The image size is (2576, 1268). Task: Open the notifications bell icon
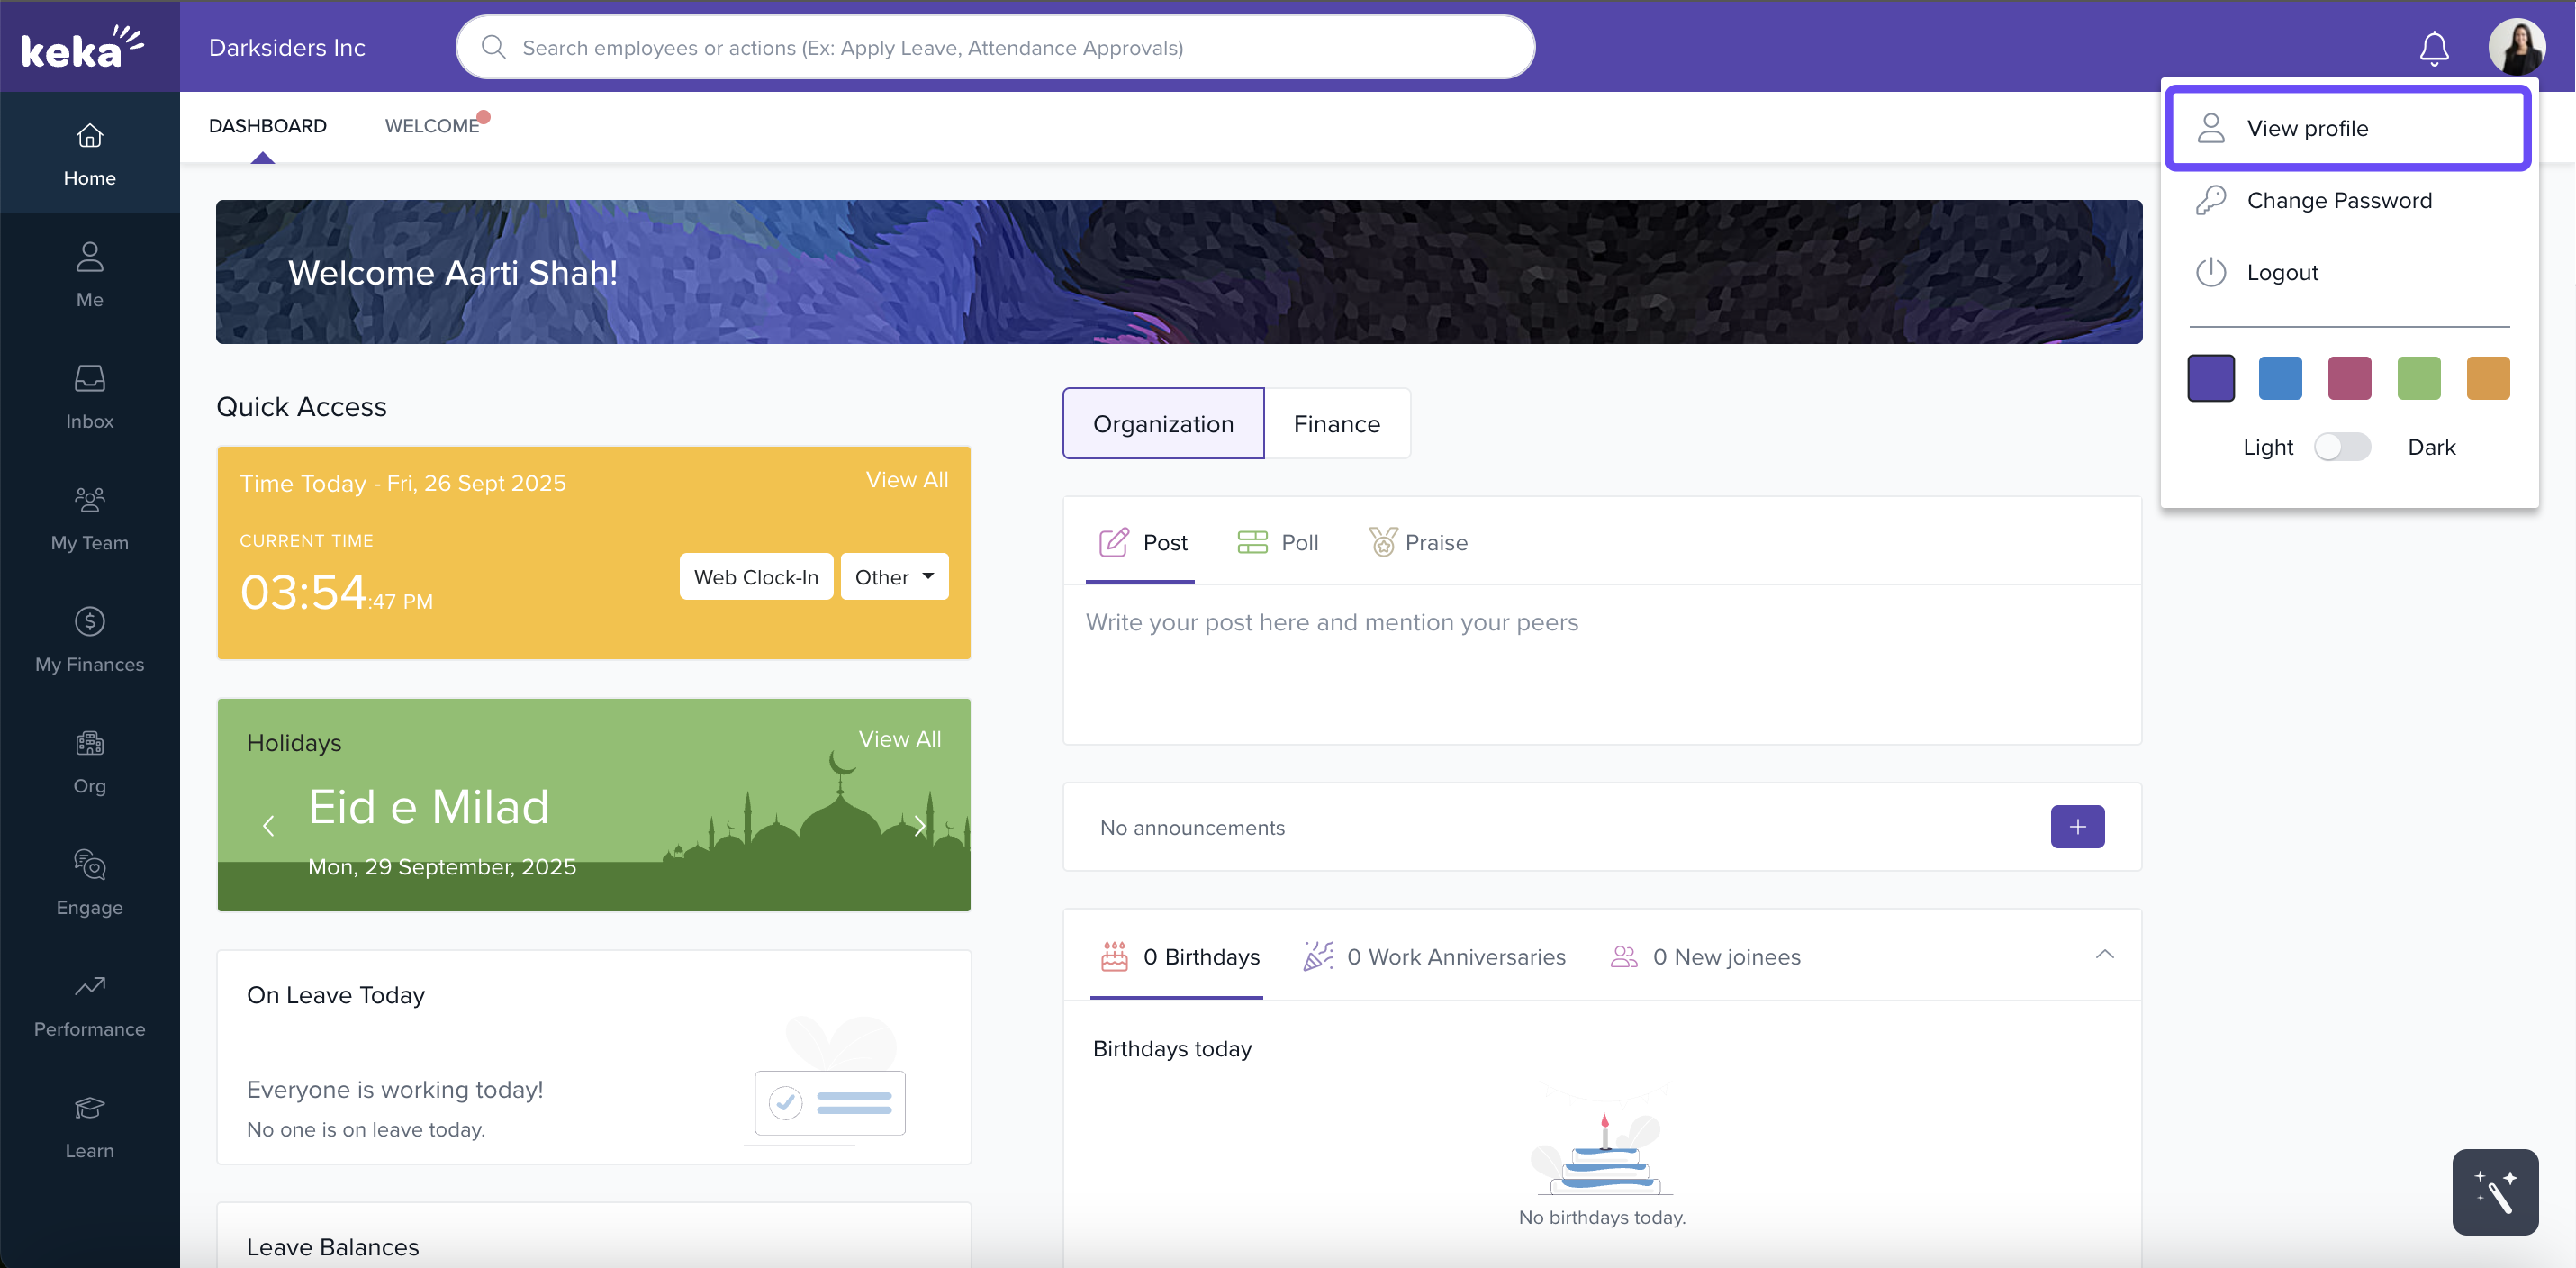click(x=2433, y=48)
